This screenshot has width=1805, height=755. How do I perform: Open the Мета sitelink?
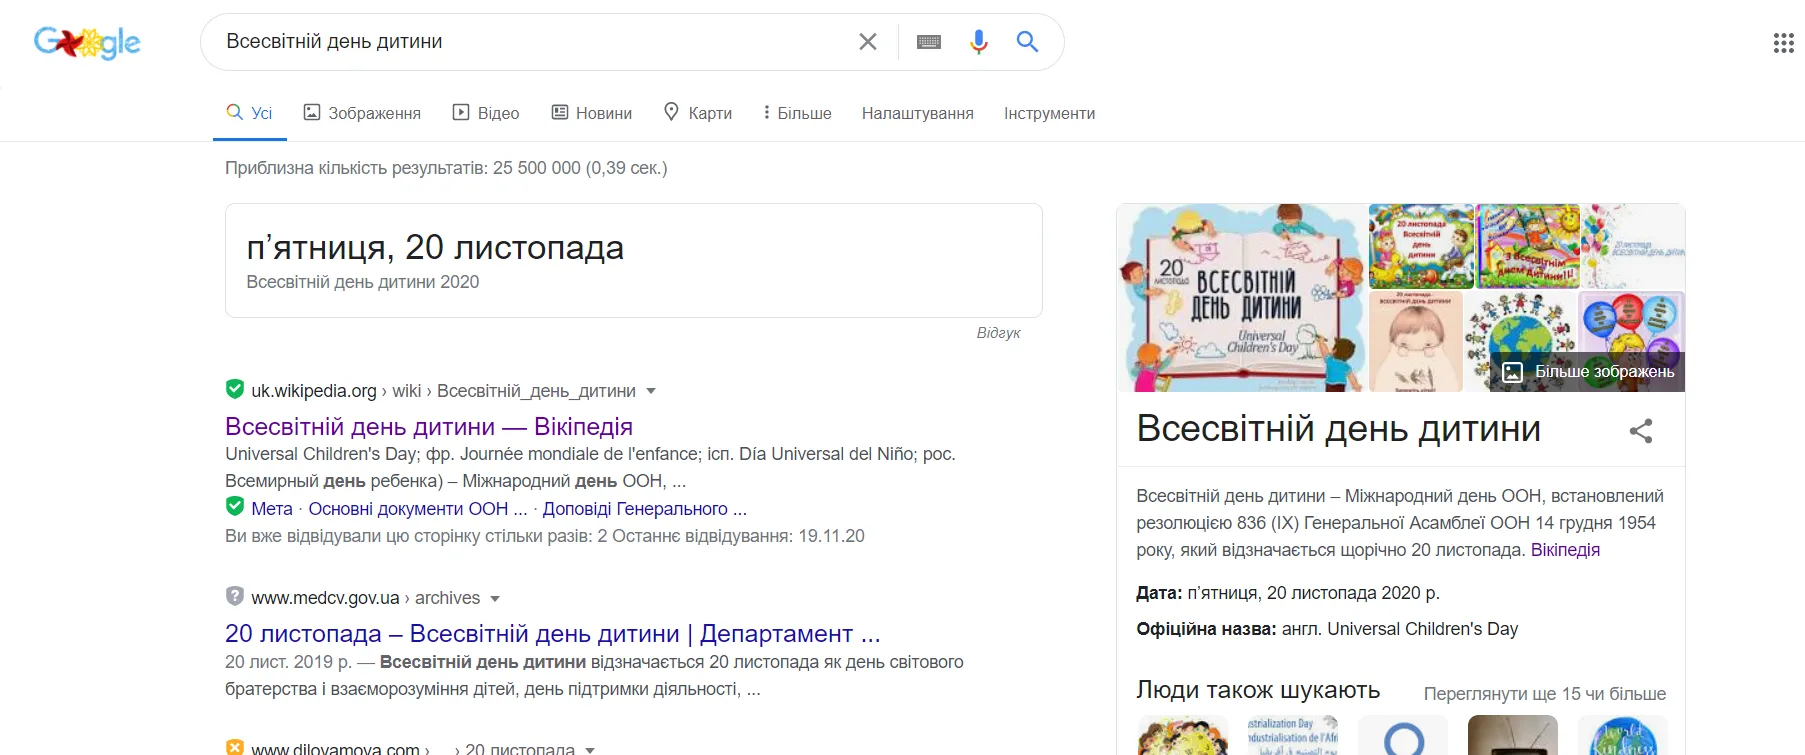(272, 509)
